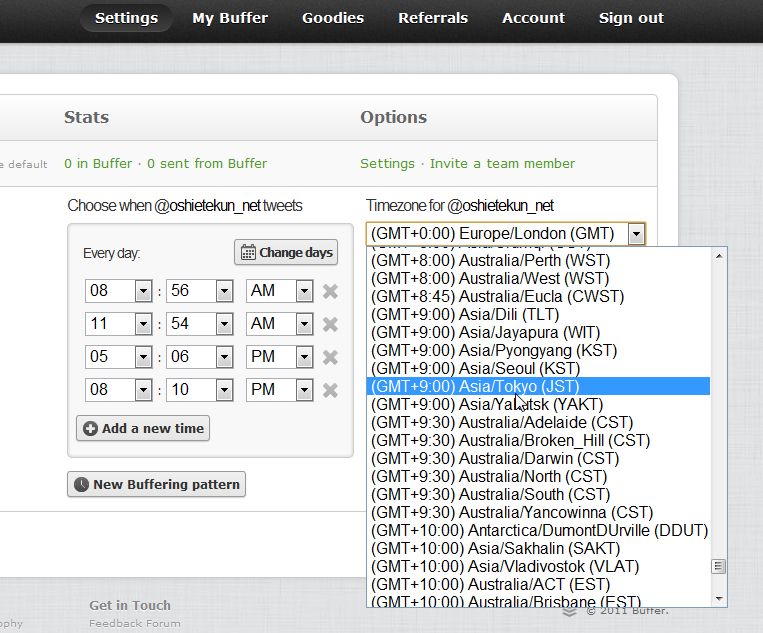Delete the 08:56 AM time slot
Image resolution: width=763 pixels, height=633 pixels.
click(x=330, y=291)
